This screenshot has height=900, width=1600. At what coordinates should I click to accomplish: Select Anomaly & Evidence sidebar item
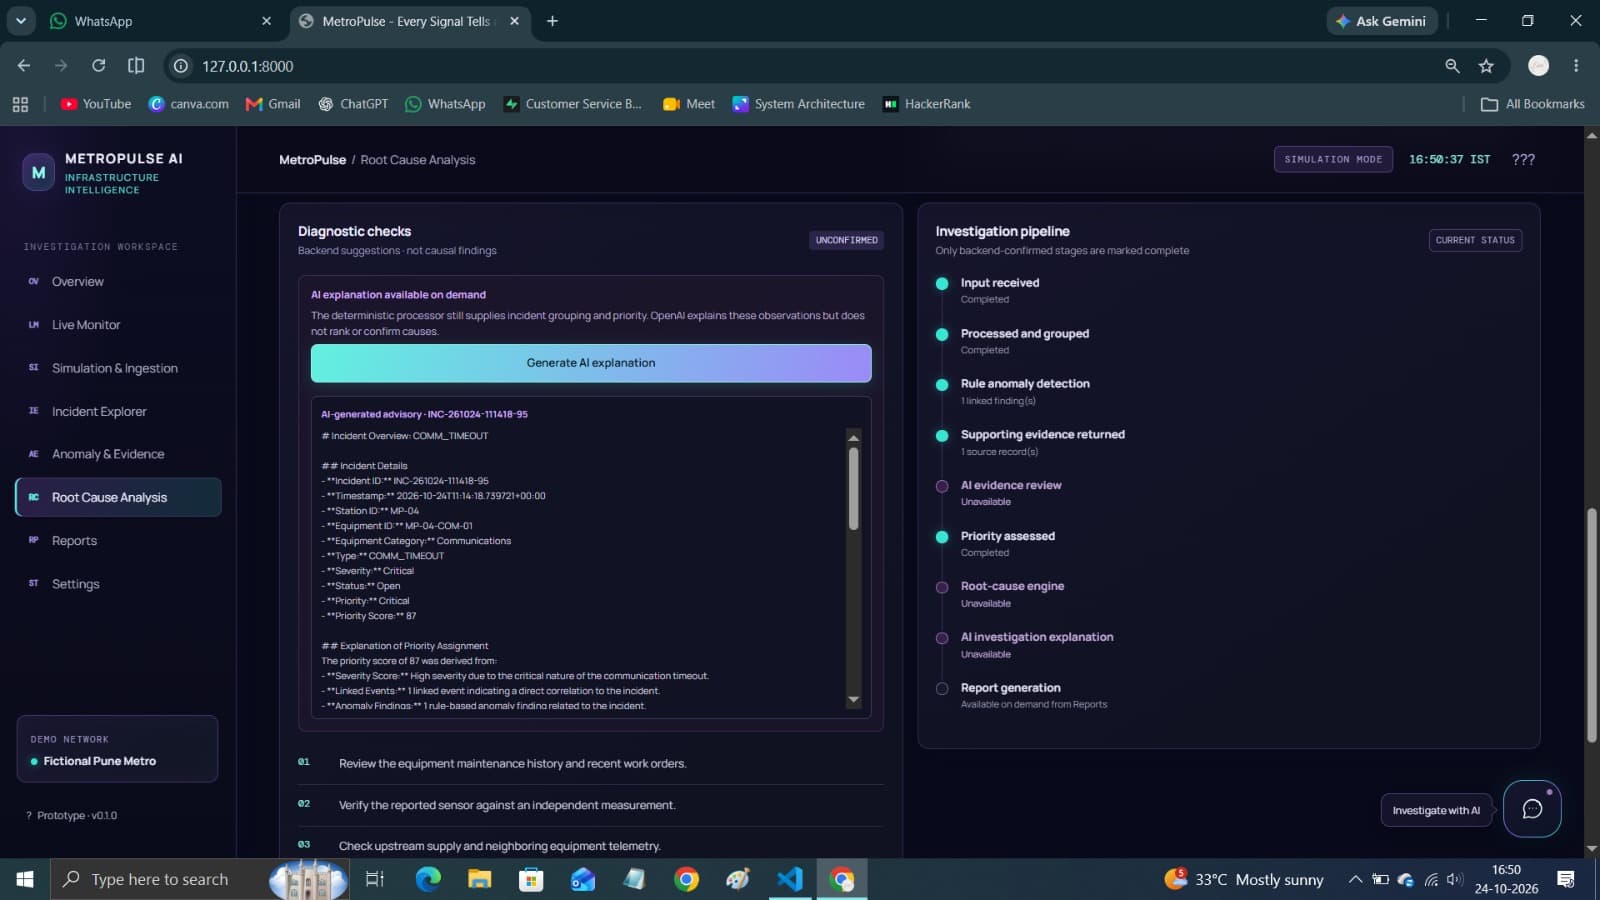(118, 454)
